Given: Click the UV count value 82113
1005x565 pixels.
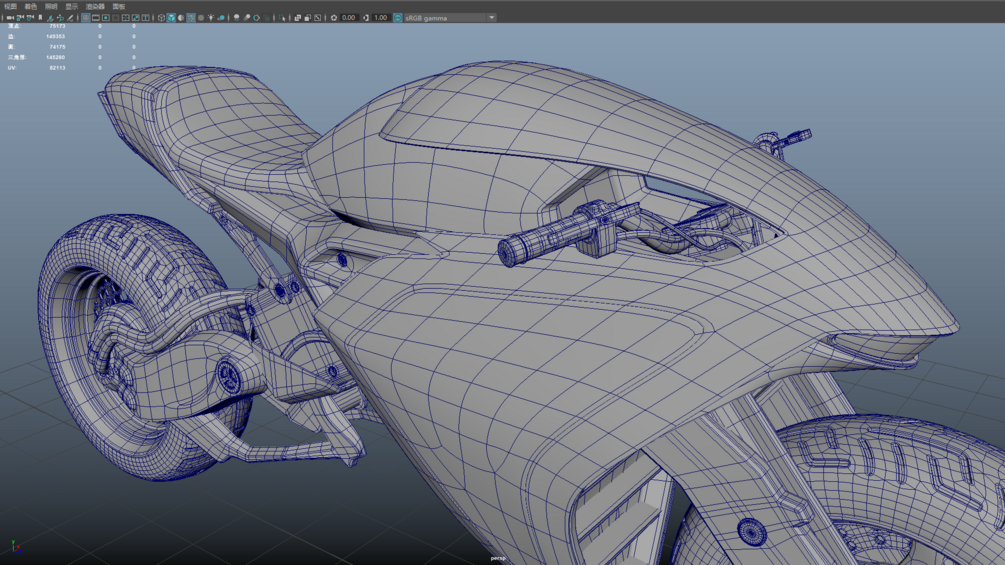Looking at the screenshot, I should coord(57,67).
